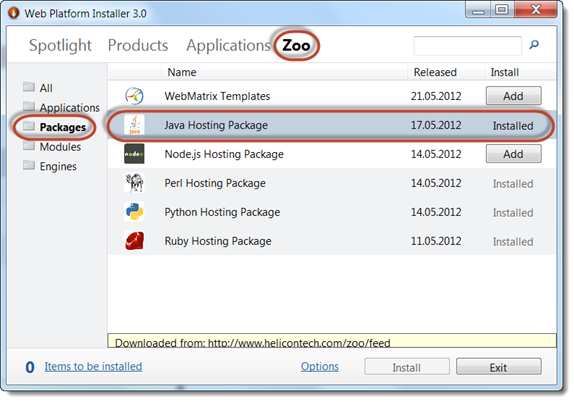
Task: Sort by the Released column header
Action: [435, 72]
